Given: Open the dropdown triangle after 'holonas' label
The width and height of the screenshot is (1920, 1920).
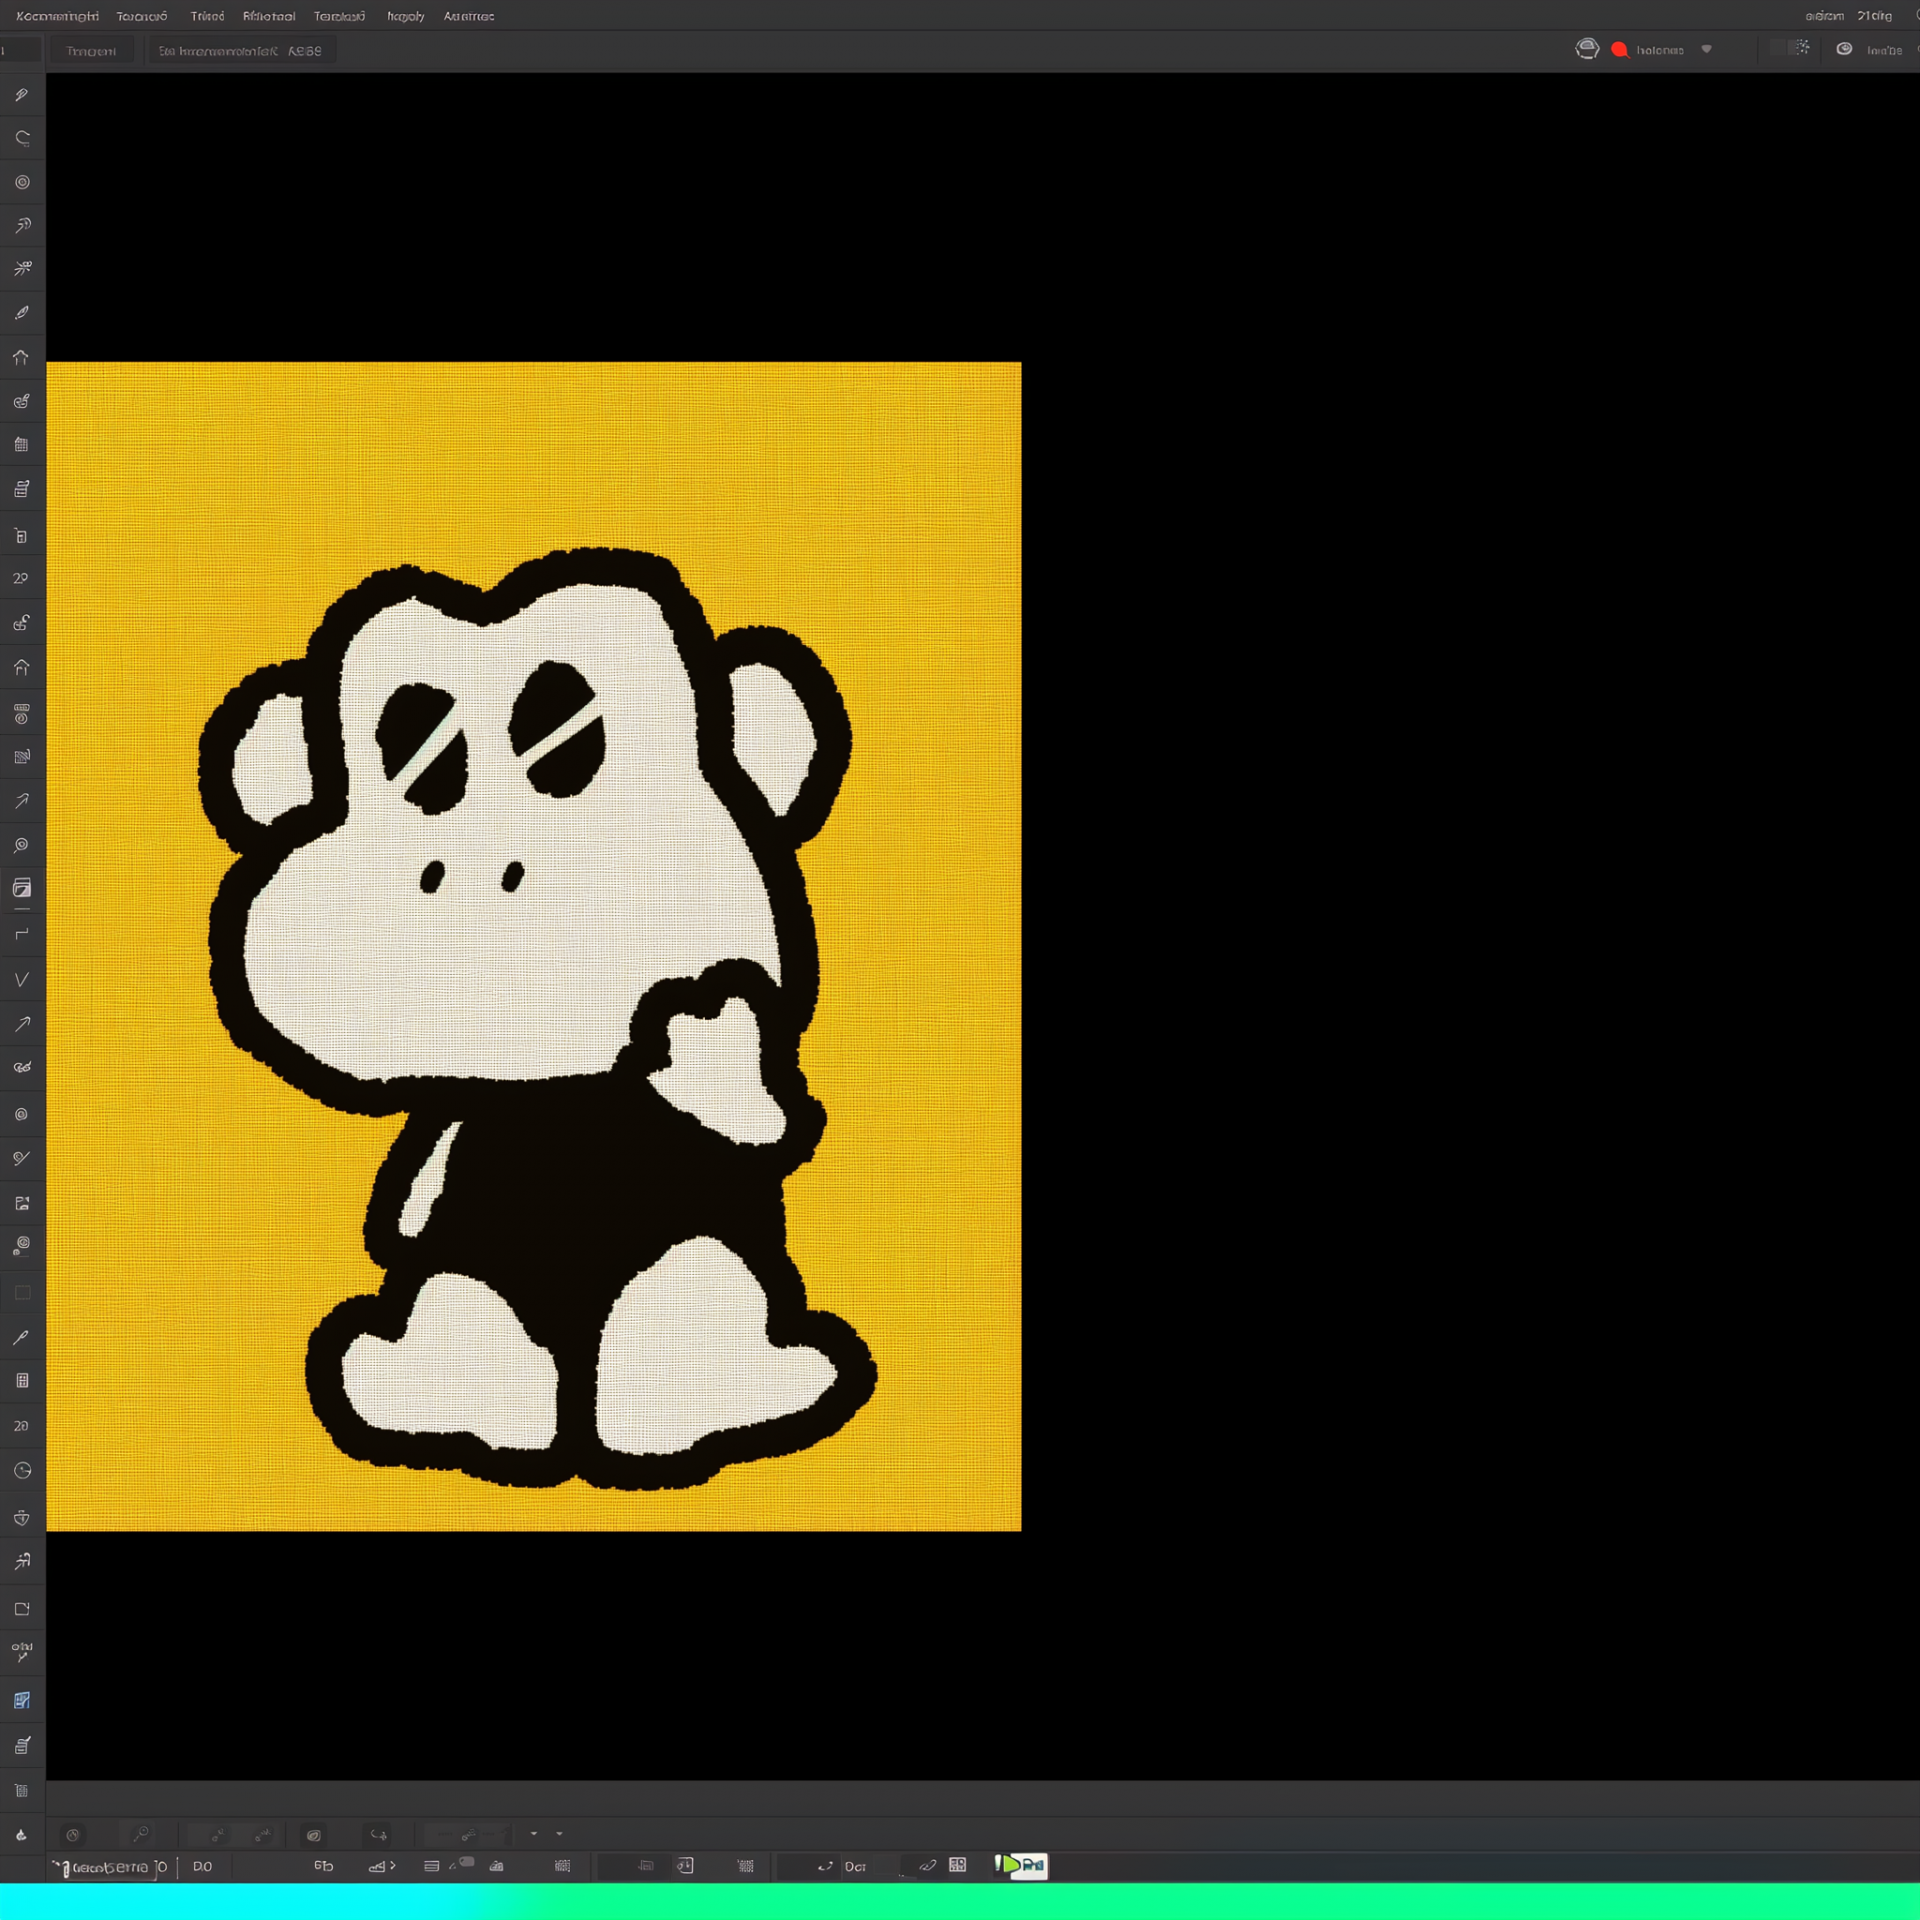Looking at the screenshot, I should click(1707, 49).
